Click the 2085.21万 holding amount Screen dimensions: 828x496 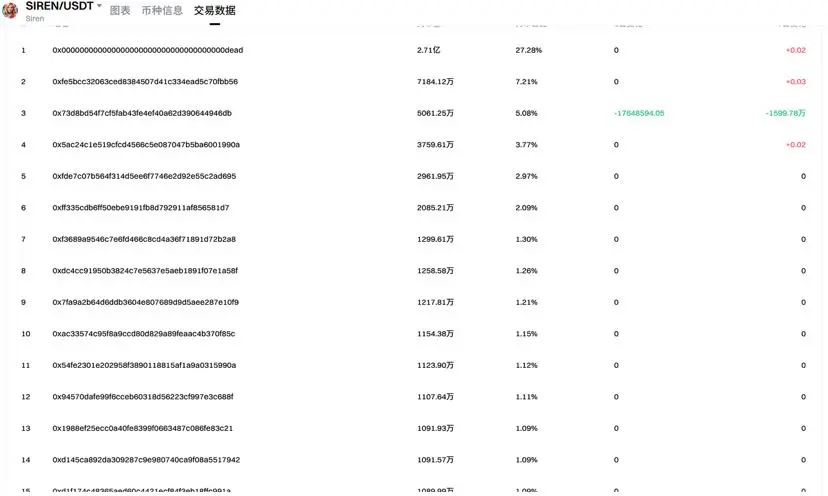click(435, 208)
